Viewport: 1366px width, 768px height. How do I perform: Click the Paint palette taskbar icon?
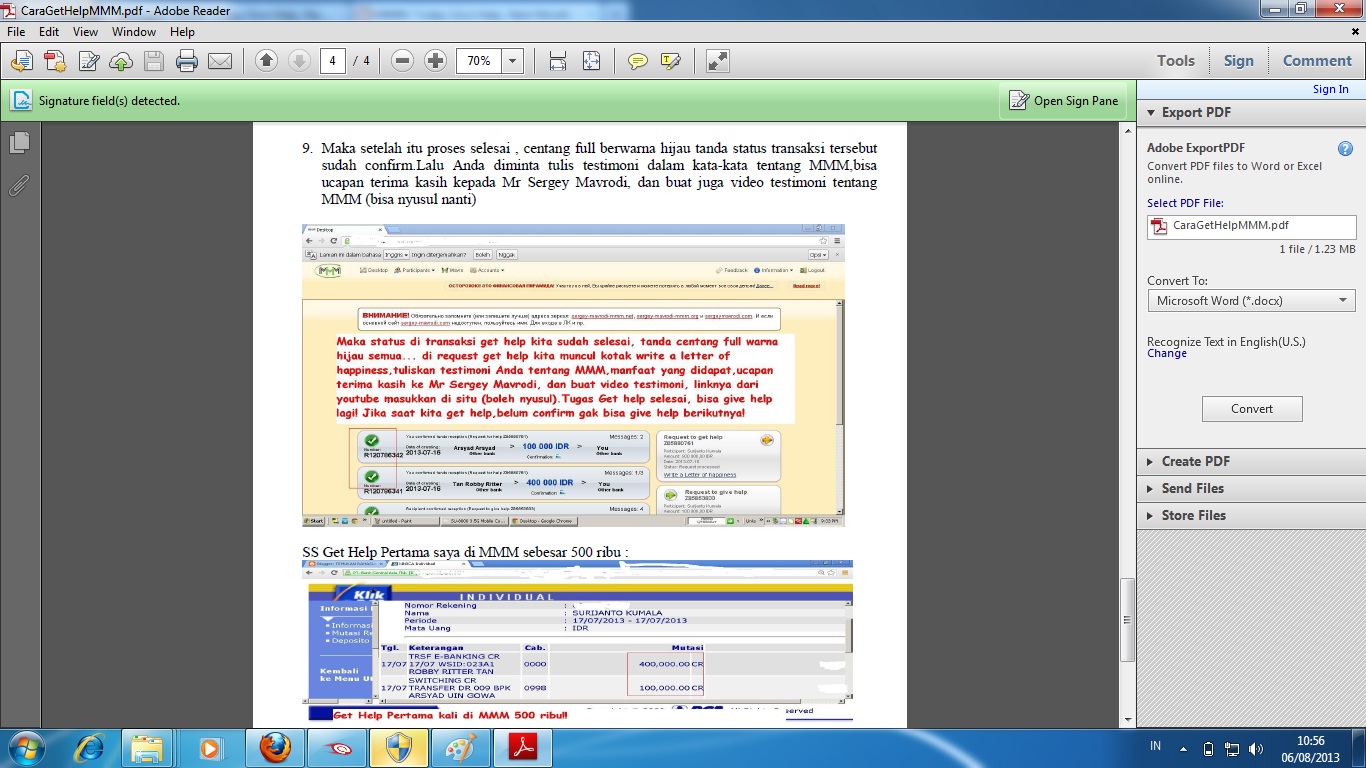pyautogui.click(x=460, y=747)
